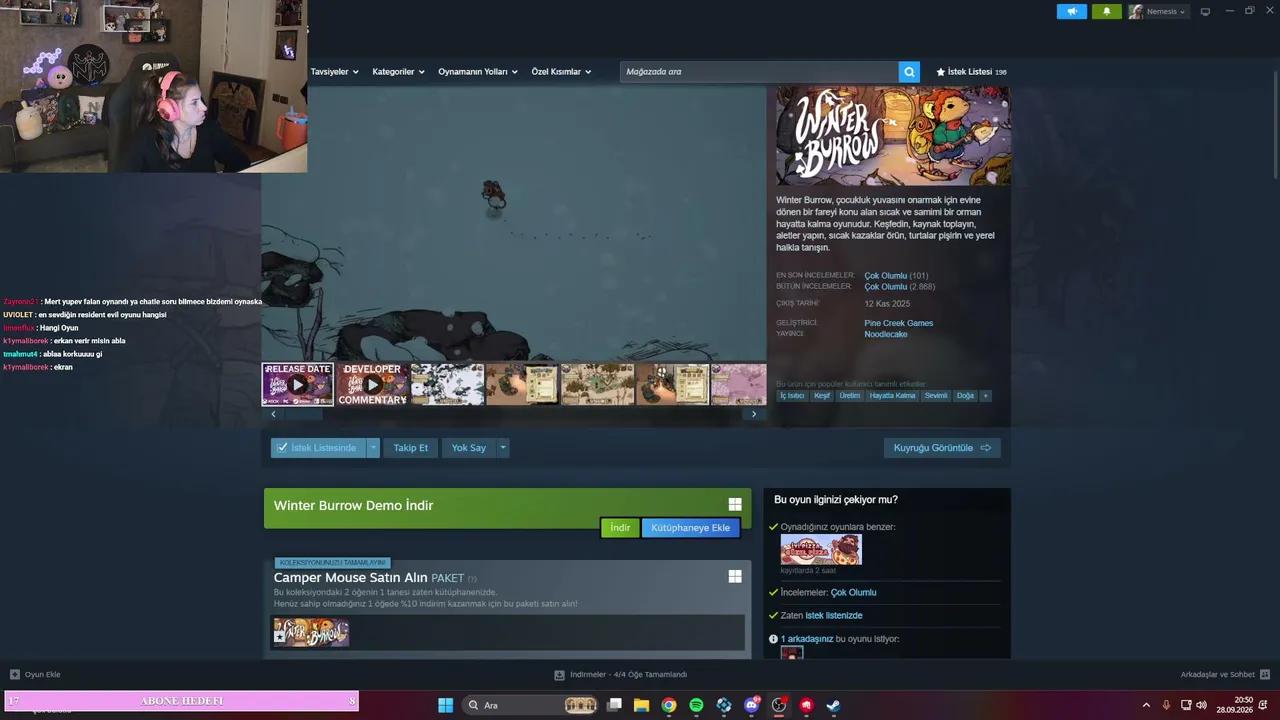Click the Big Picture mode monitor icon
The image size is (1280, 720).
coord(1205,12)
